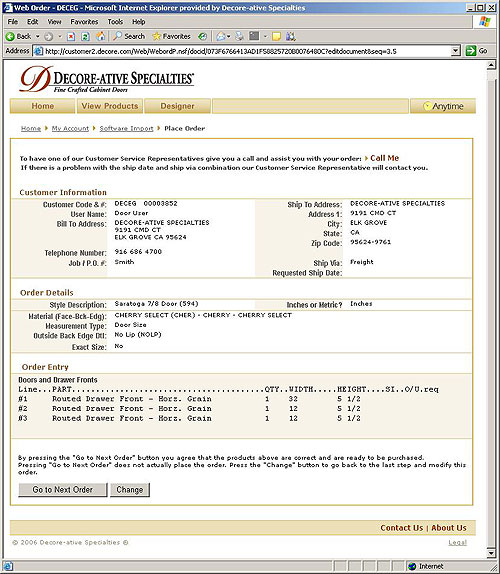500x574 pixels.
Task: Click the Ship Via Freight value
Action: coord(362,262)
